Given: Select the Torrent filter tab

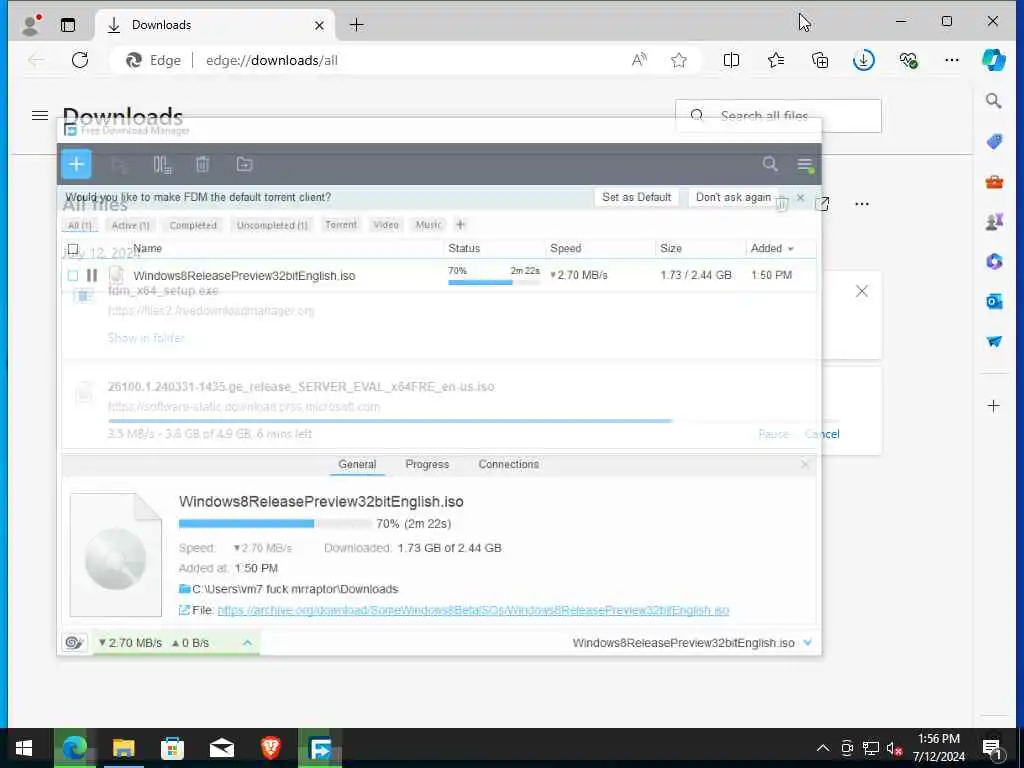Looking at the screenshot, I should coord(341,225).
